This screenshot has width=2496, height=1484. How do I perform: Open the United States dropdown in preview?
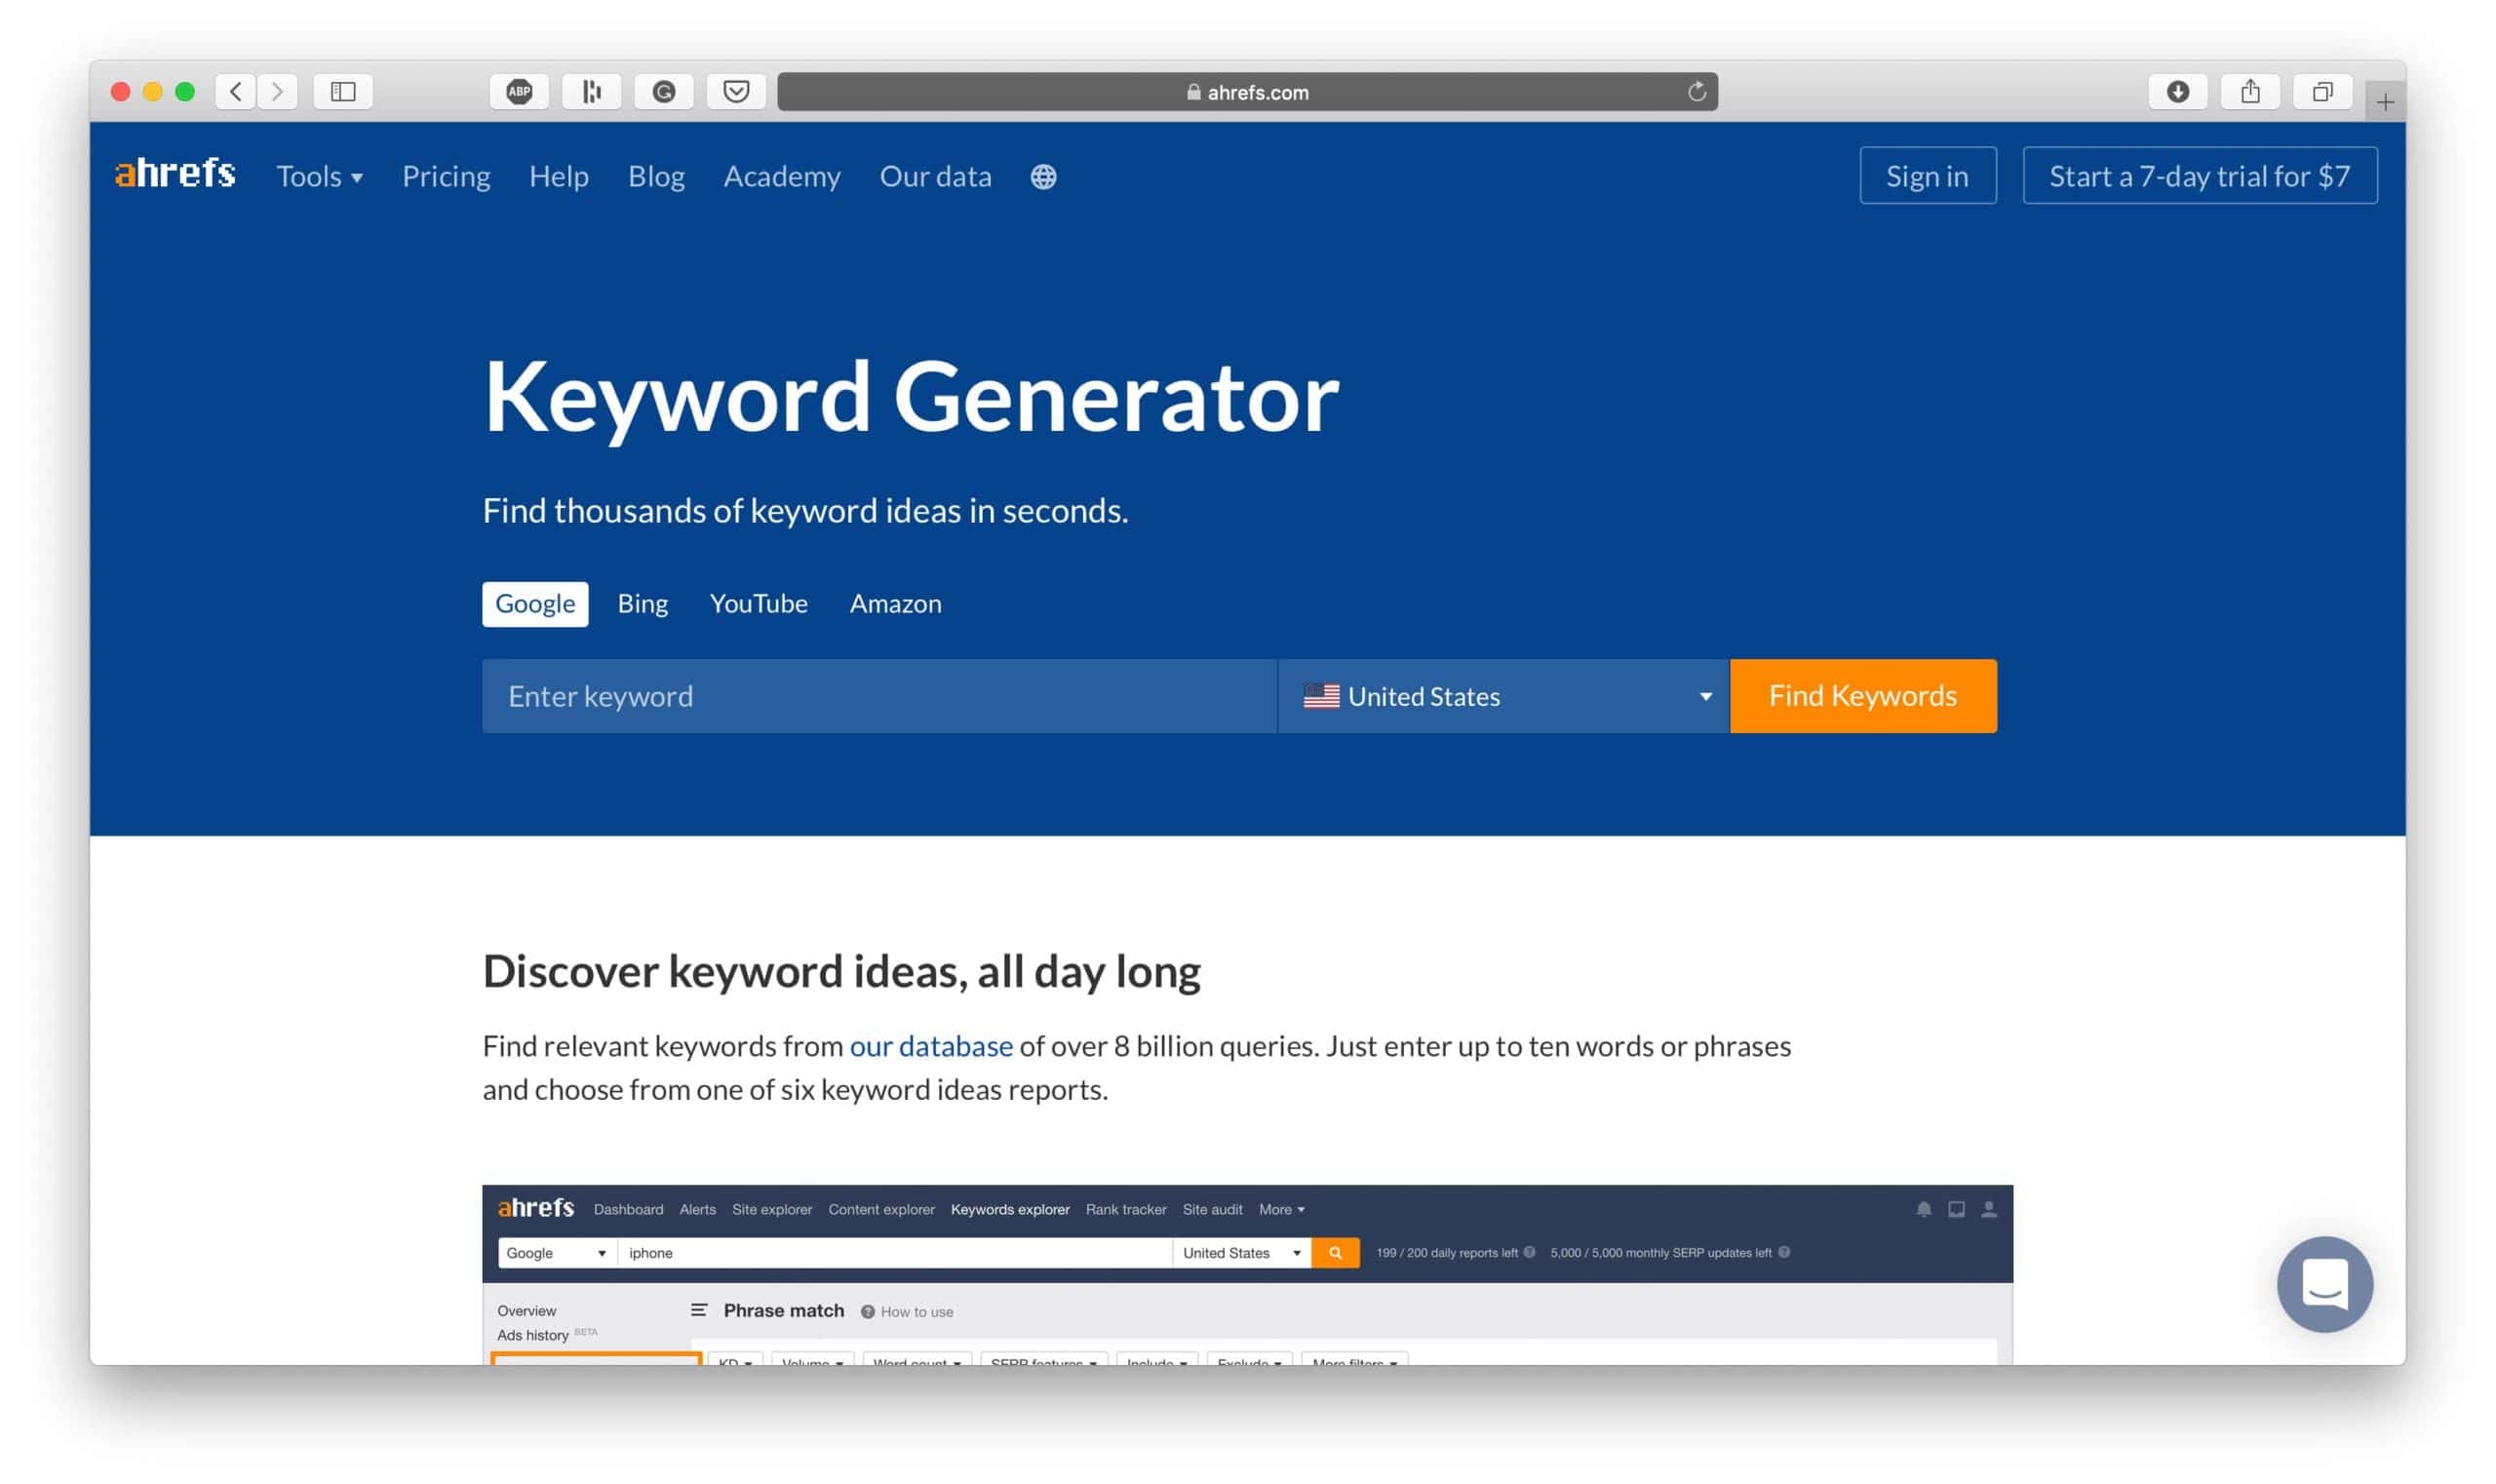coord(1241,1253)
